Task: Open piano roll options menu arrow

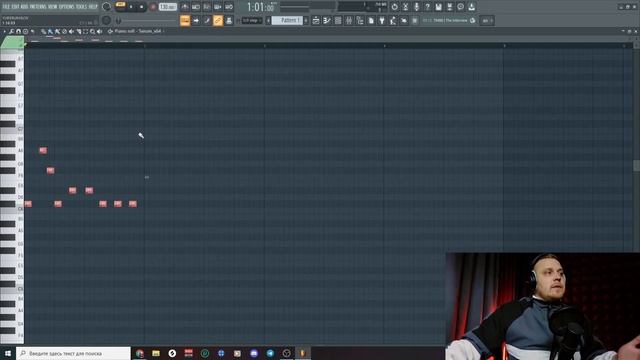Action: point(4,31)
